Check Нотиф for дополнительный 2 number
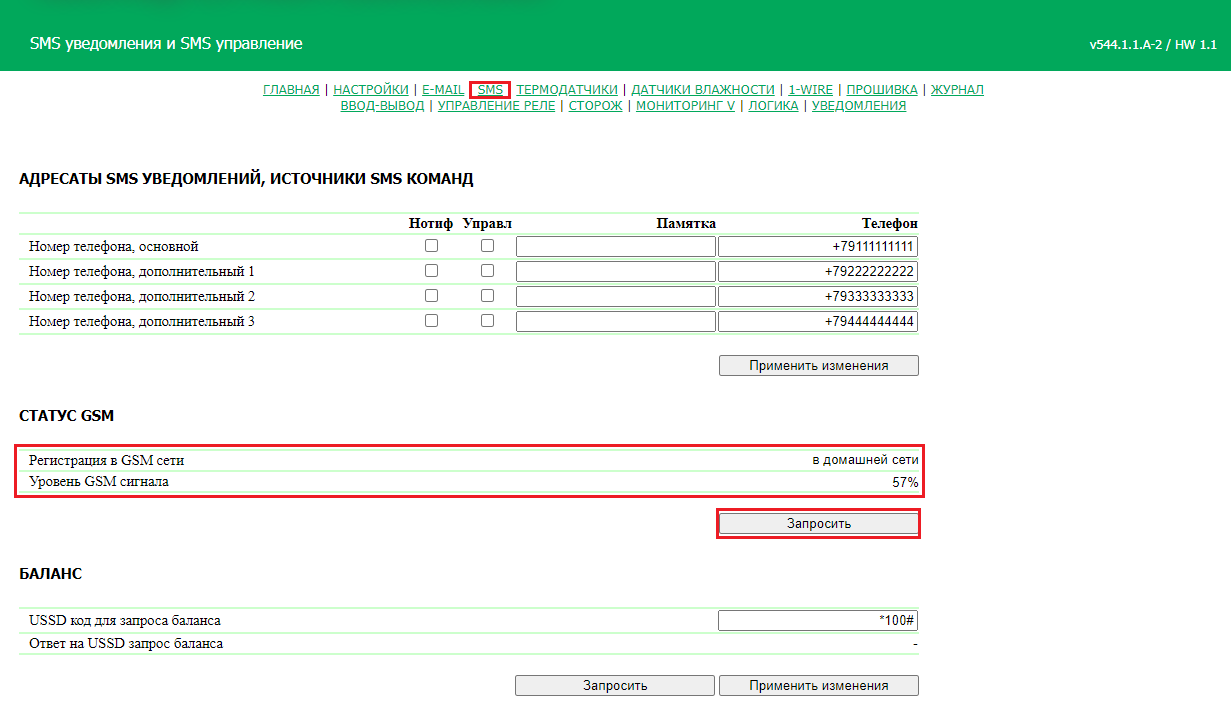1231x716 pixels. point(431,296)
